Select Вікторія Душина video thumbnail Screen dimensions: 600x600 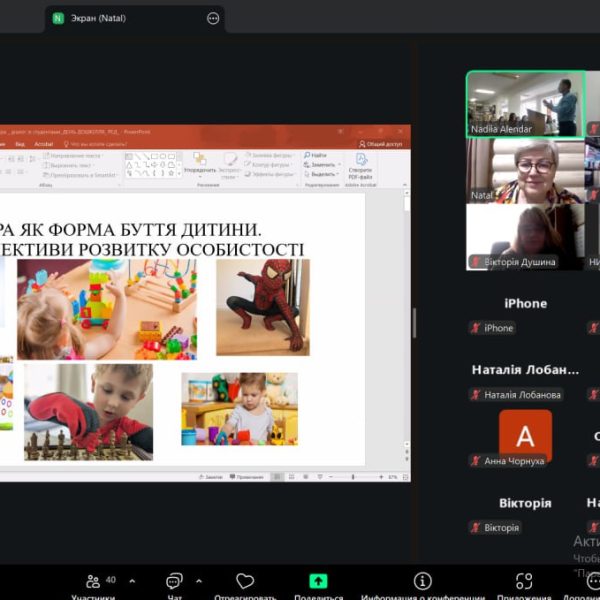click(x=525, y=236)
